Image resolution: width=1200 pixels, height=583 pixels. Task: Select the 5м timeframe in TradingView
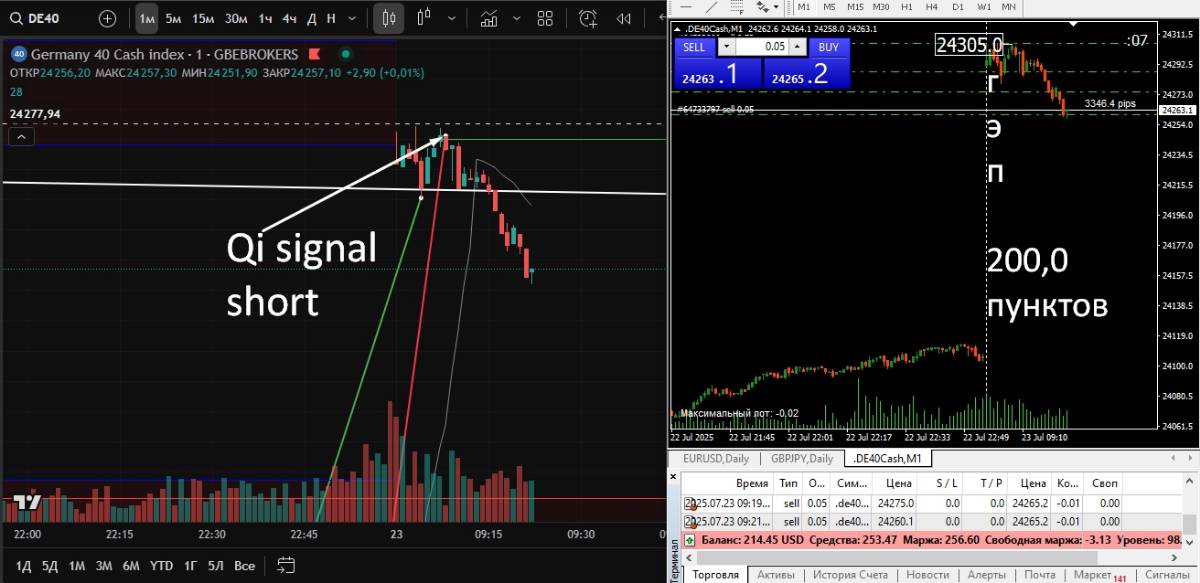[x=174, y=18]
